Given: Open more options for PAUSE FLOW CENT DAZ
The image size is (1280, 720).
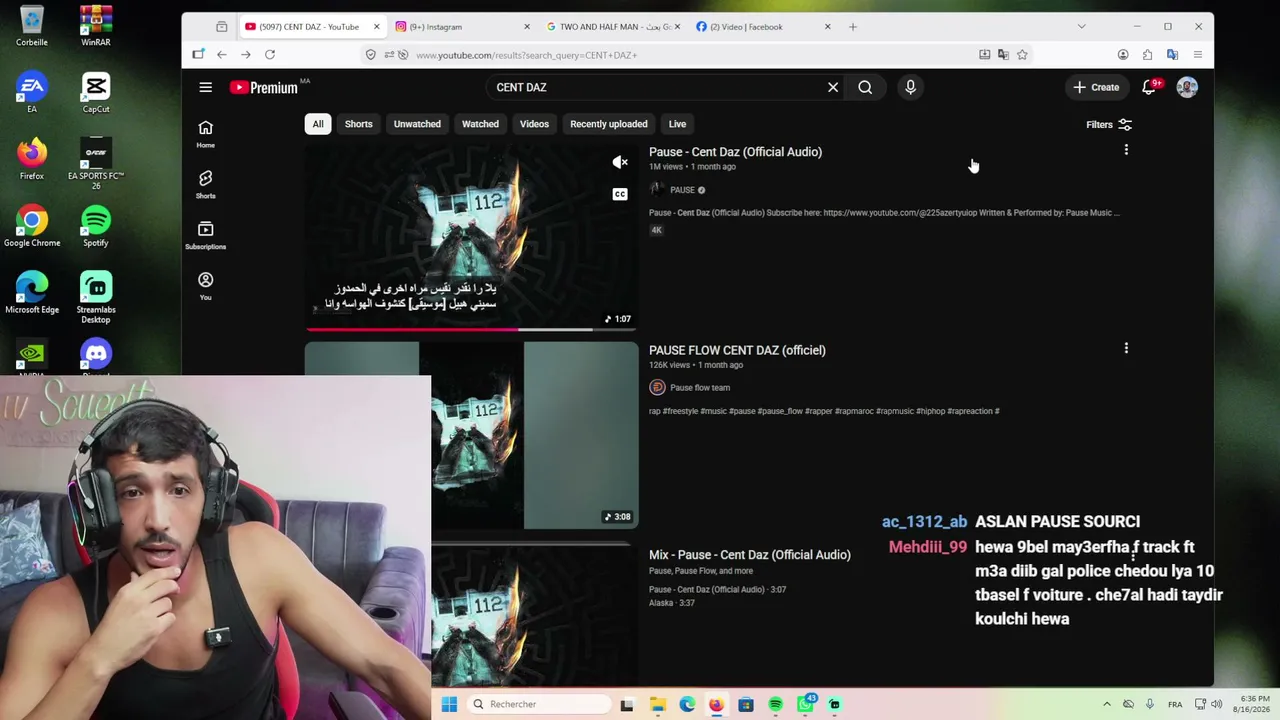Looking at the screenshot, I should click(x=1126, y=348).
